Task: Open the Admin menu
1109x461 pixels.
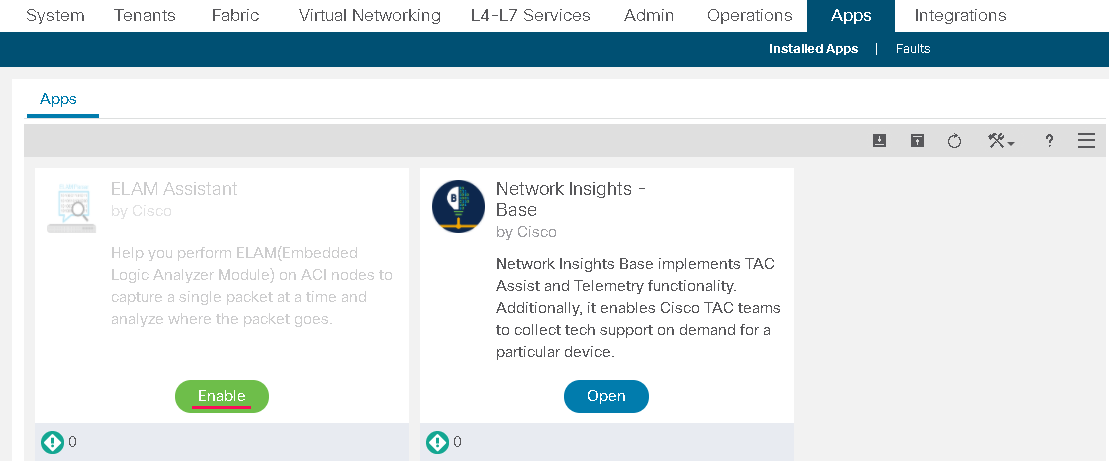Action: 649,16
